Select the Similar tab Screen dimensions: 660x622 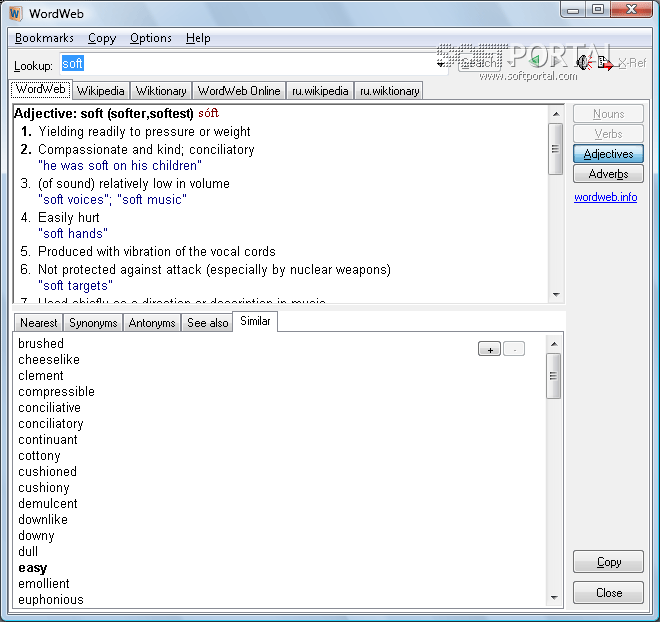coord(255,321)
